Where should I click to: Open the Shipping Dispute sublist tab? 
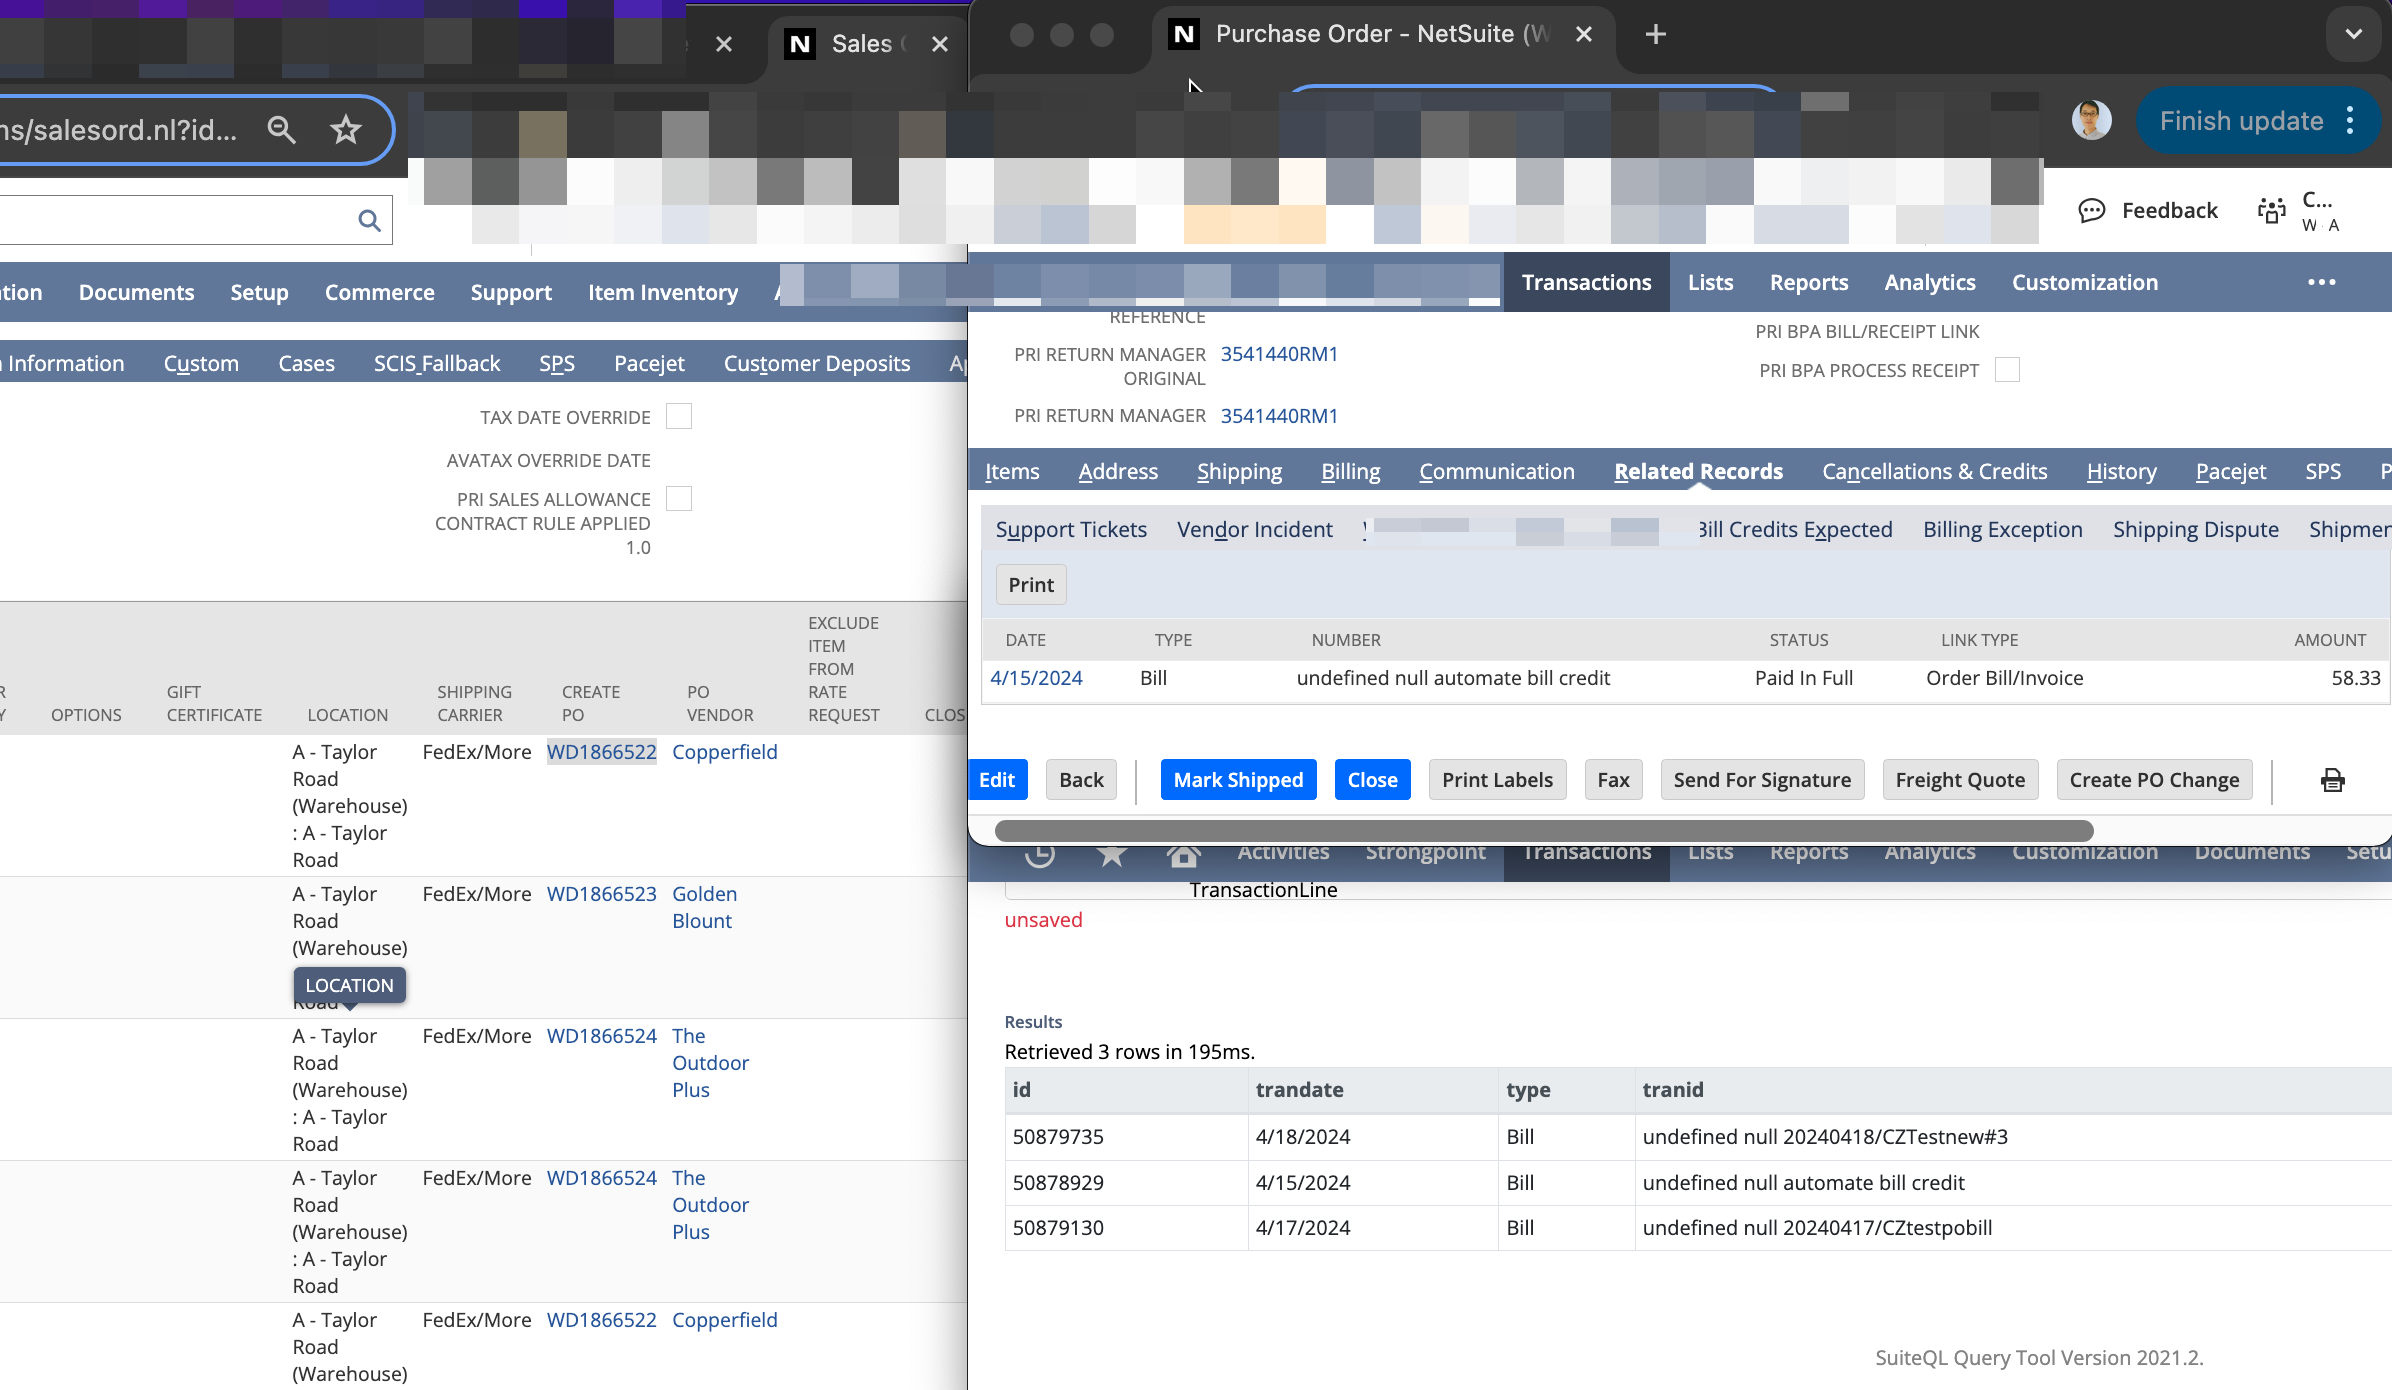pos(2196,529)
